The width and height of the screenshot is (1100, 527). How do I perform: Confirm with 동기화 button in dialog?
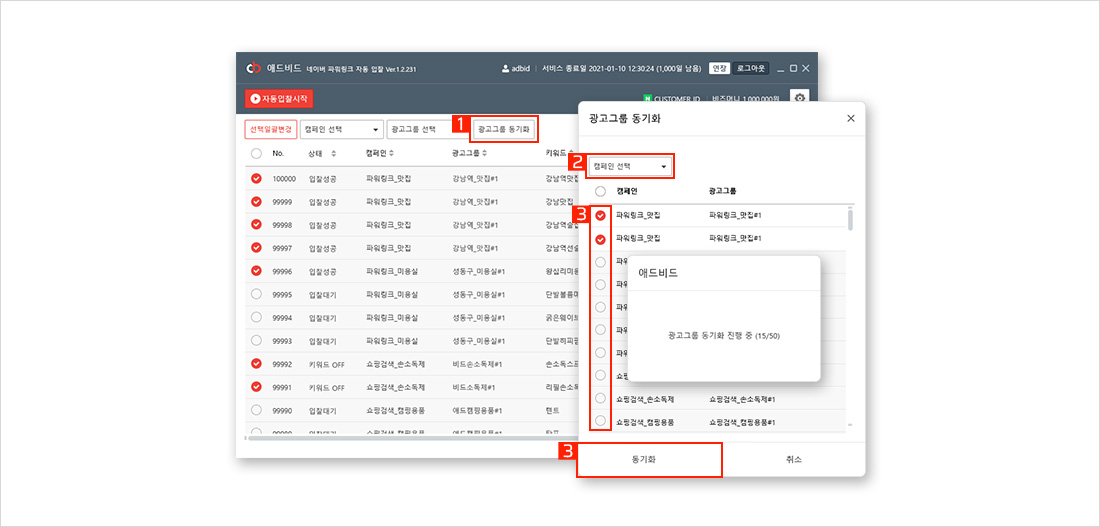coord(650,460)
